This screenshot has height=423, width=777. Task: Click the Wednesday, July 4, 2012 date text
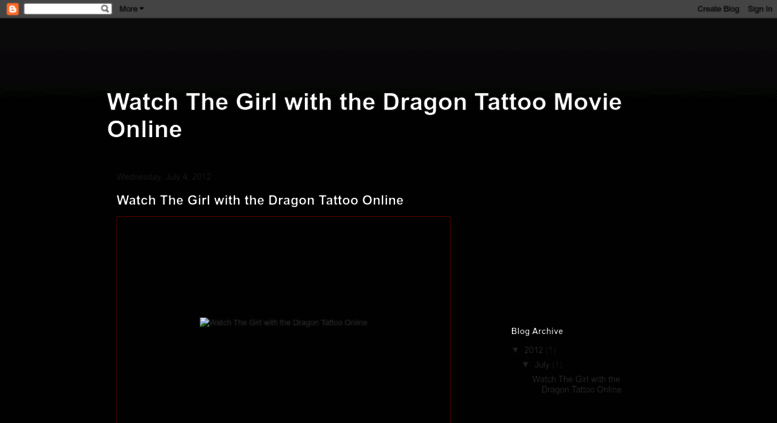click(x=164, y=177)
